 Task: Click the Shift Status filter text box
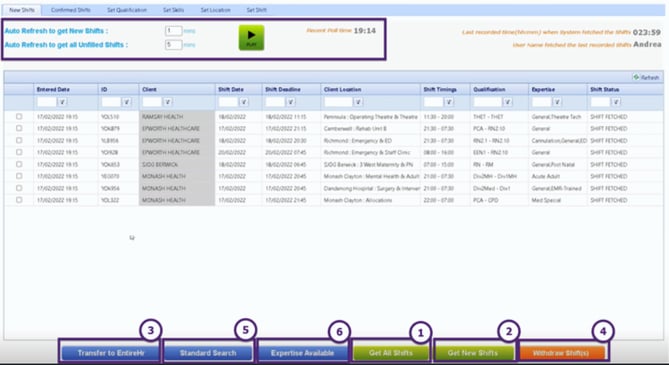(600, 102)
